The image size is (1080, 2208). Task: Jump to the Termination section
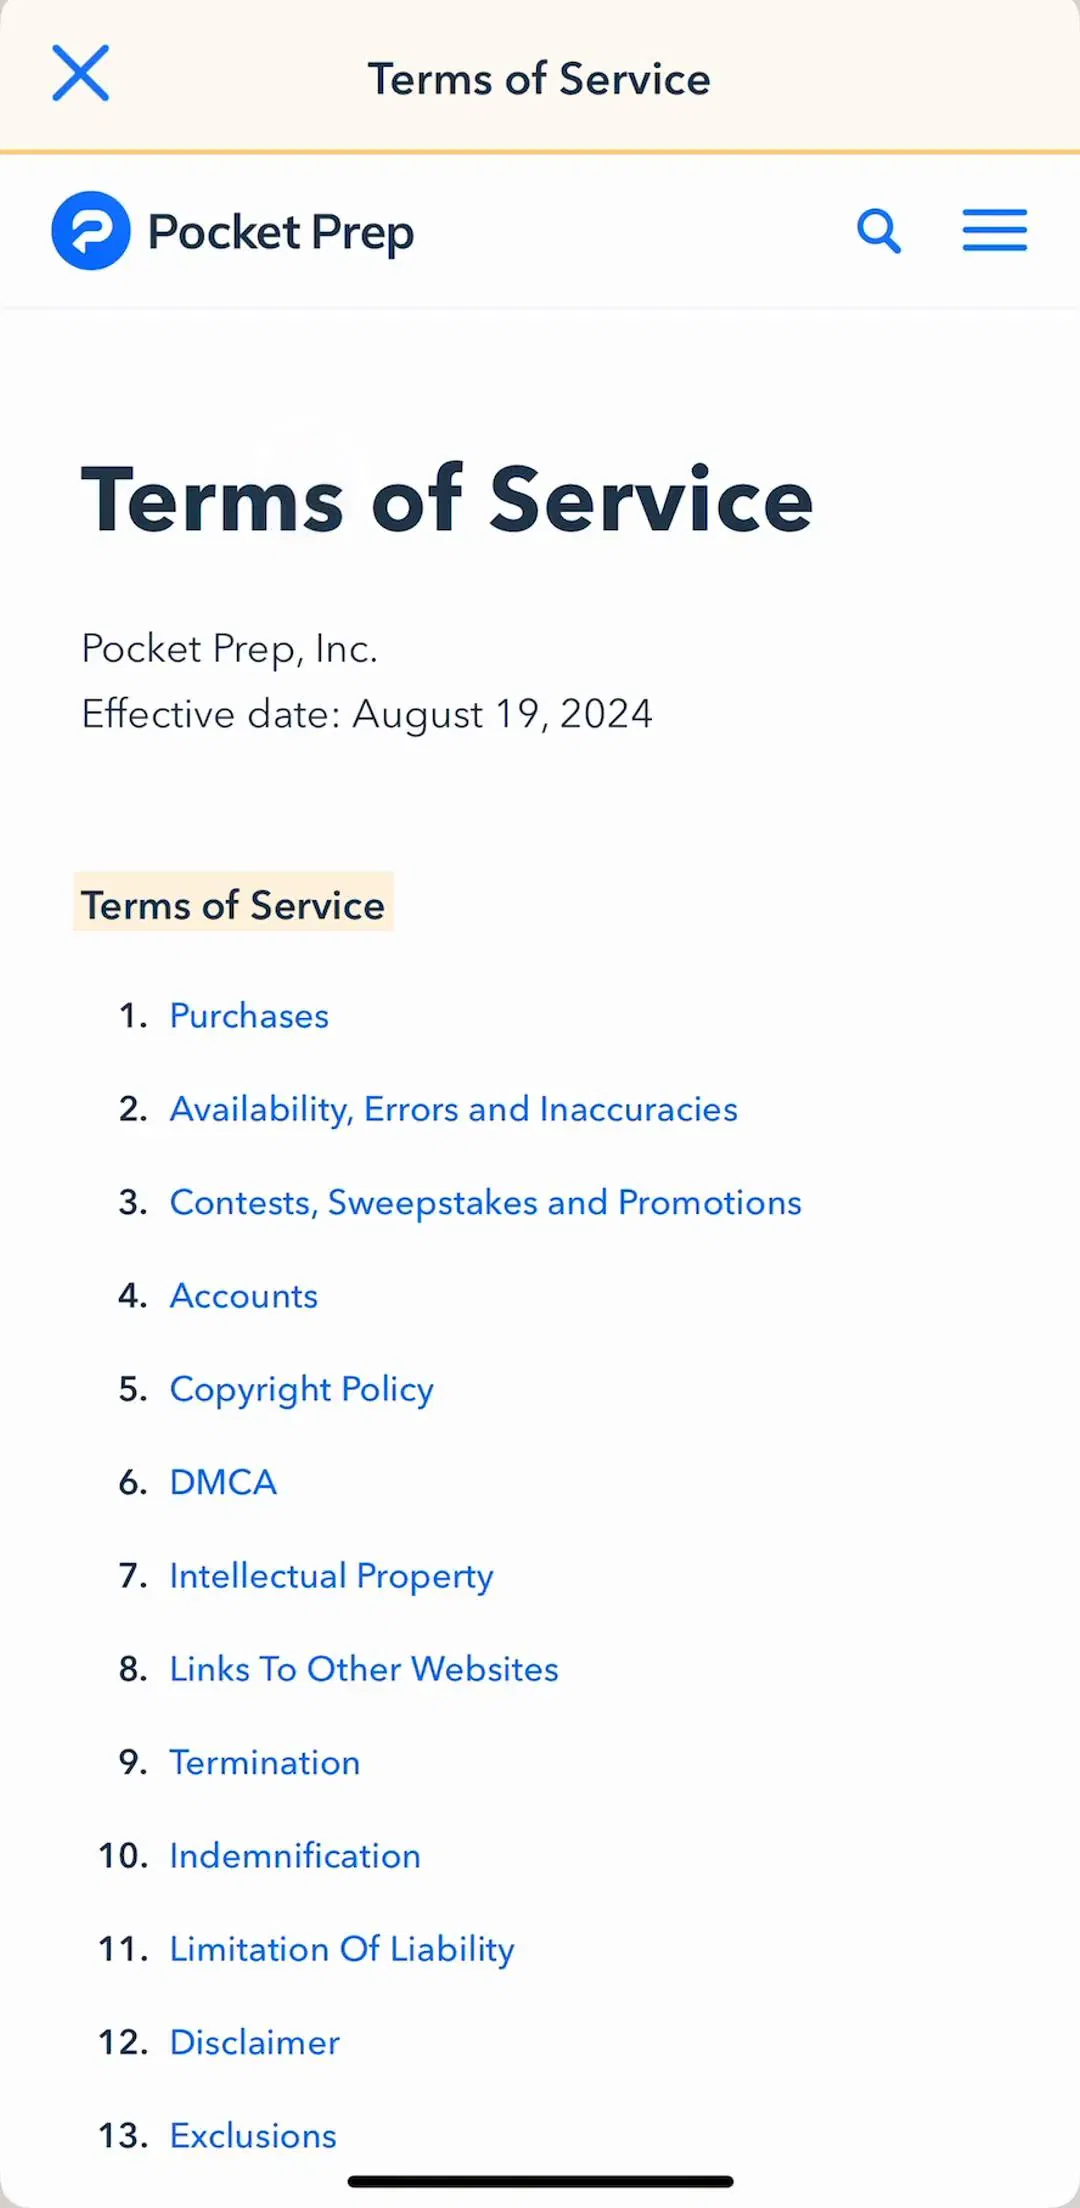pos(265,1763)
